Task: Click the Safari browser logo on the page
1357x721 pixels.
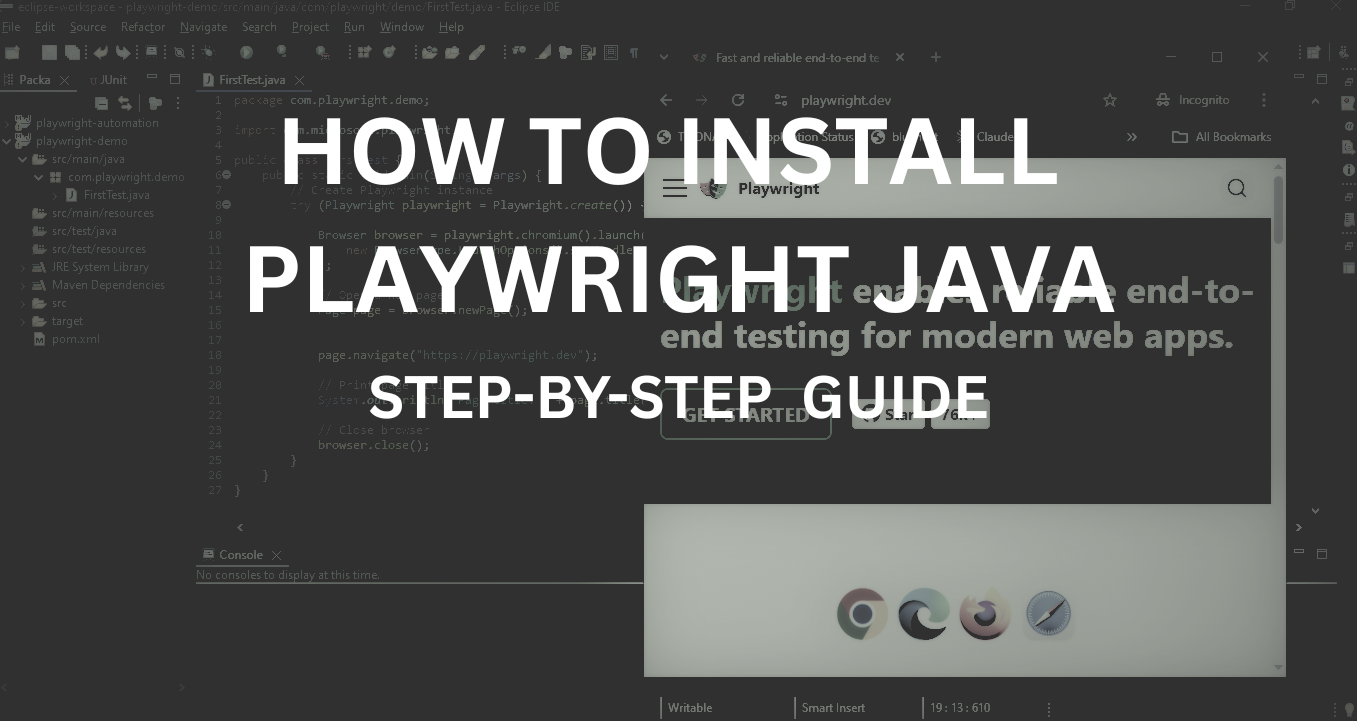Action: [1047, 614]
